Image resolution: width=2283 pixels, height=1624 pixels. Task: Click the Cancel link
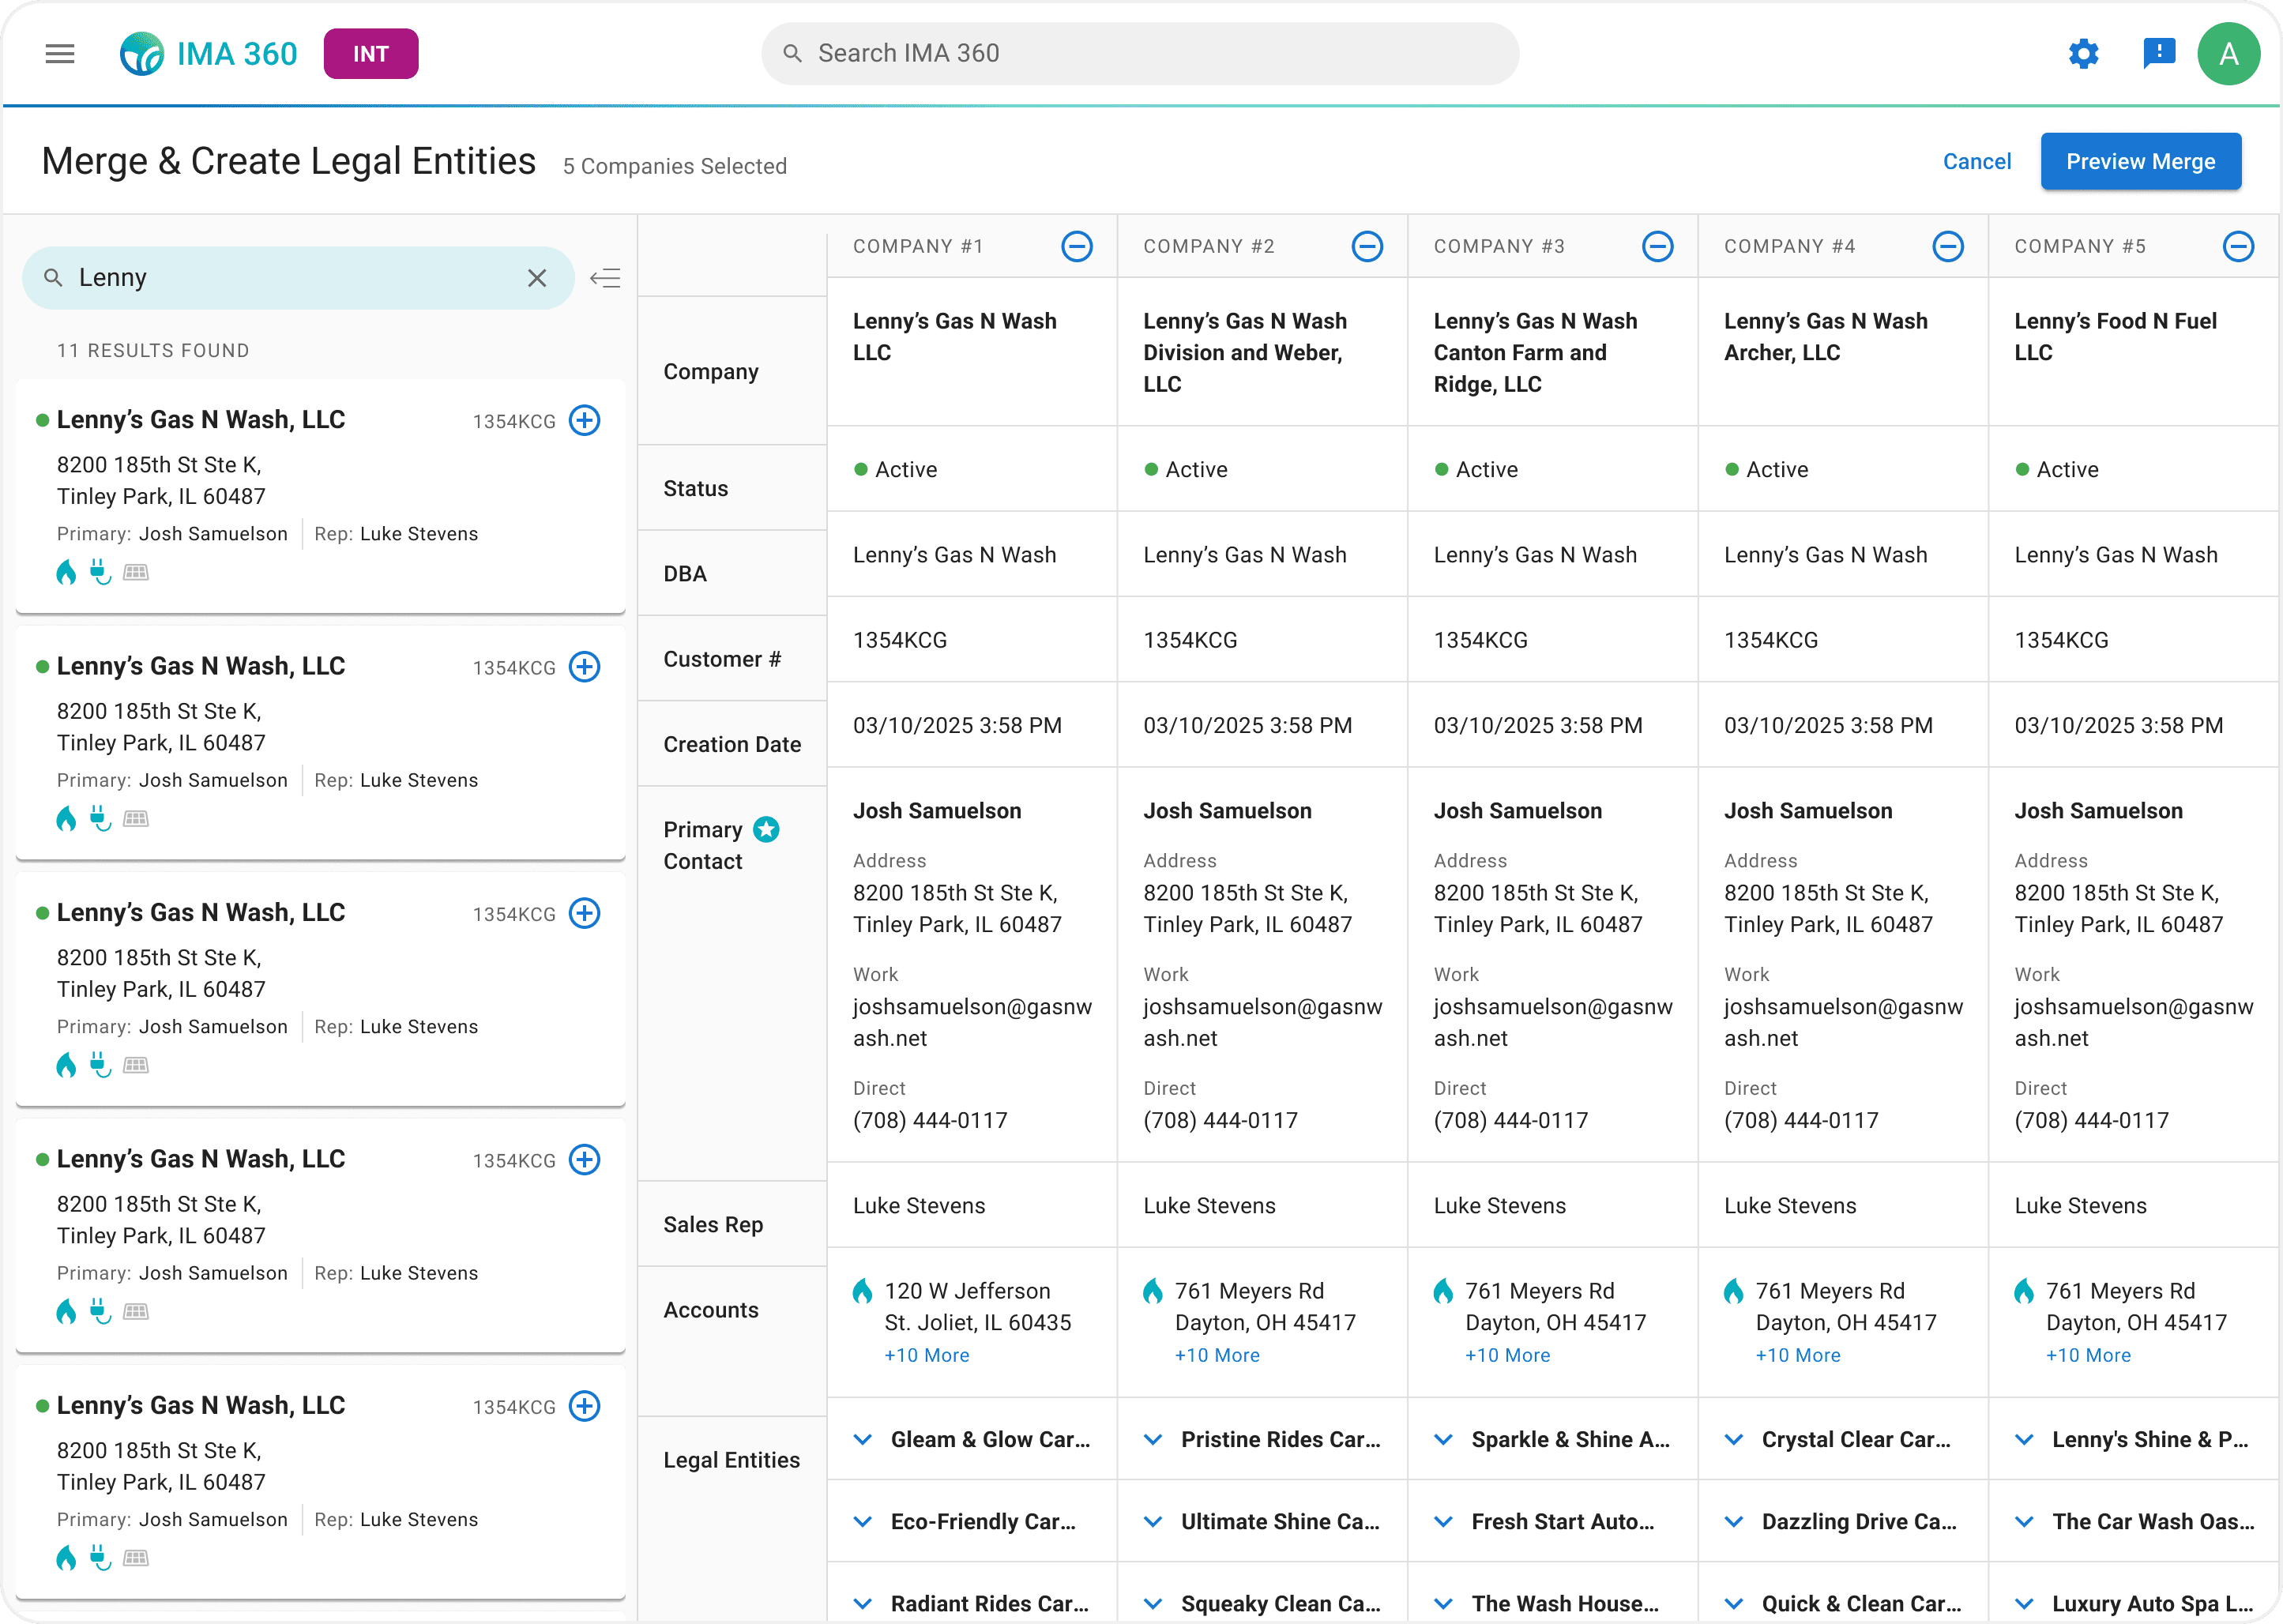click(x=1976, y=162)
